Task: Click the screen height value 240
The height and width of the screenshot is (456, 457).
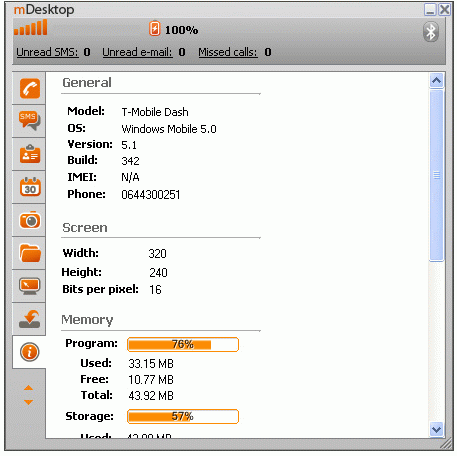Action: 158,273
